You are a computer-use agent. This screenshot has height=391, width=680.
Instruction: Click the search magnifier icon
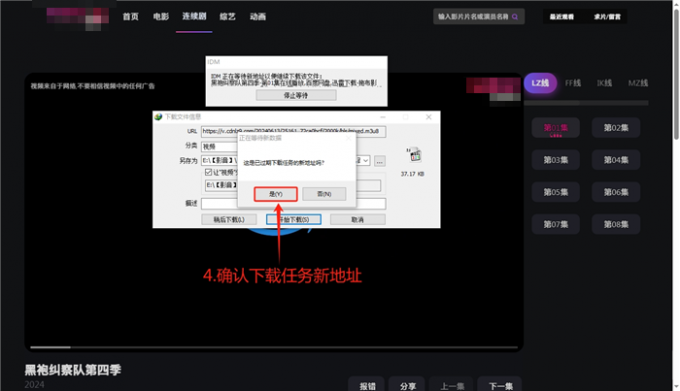pyautogui.click(x=515, y=17)
